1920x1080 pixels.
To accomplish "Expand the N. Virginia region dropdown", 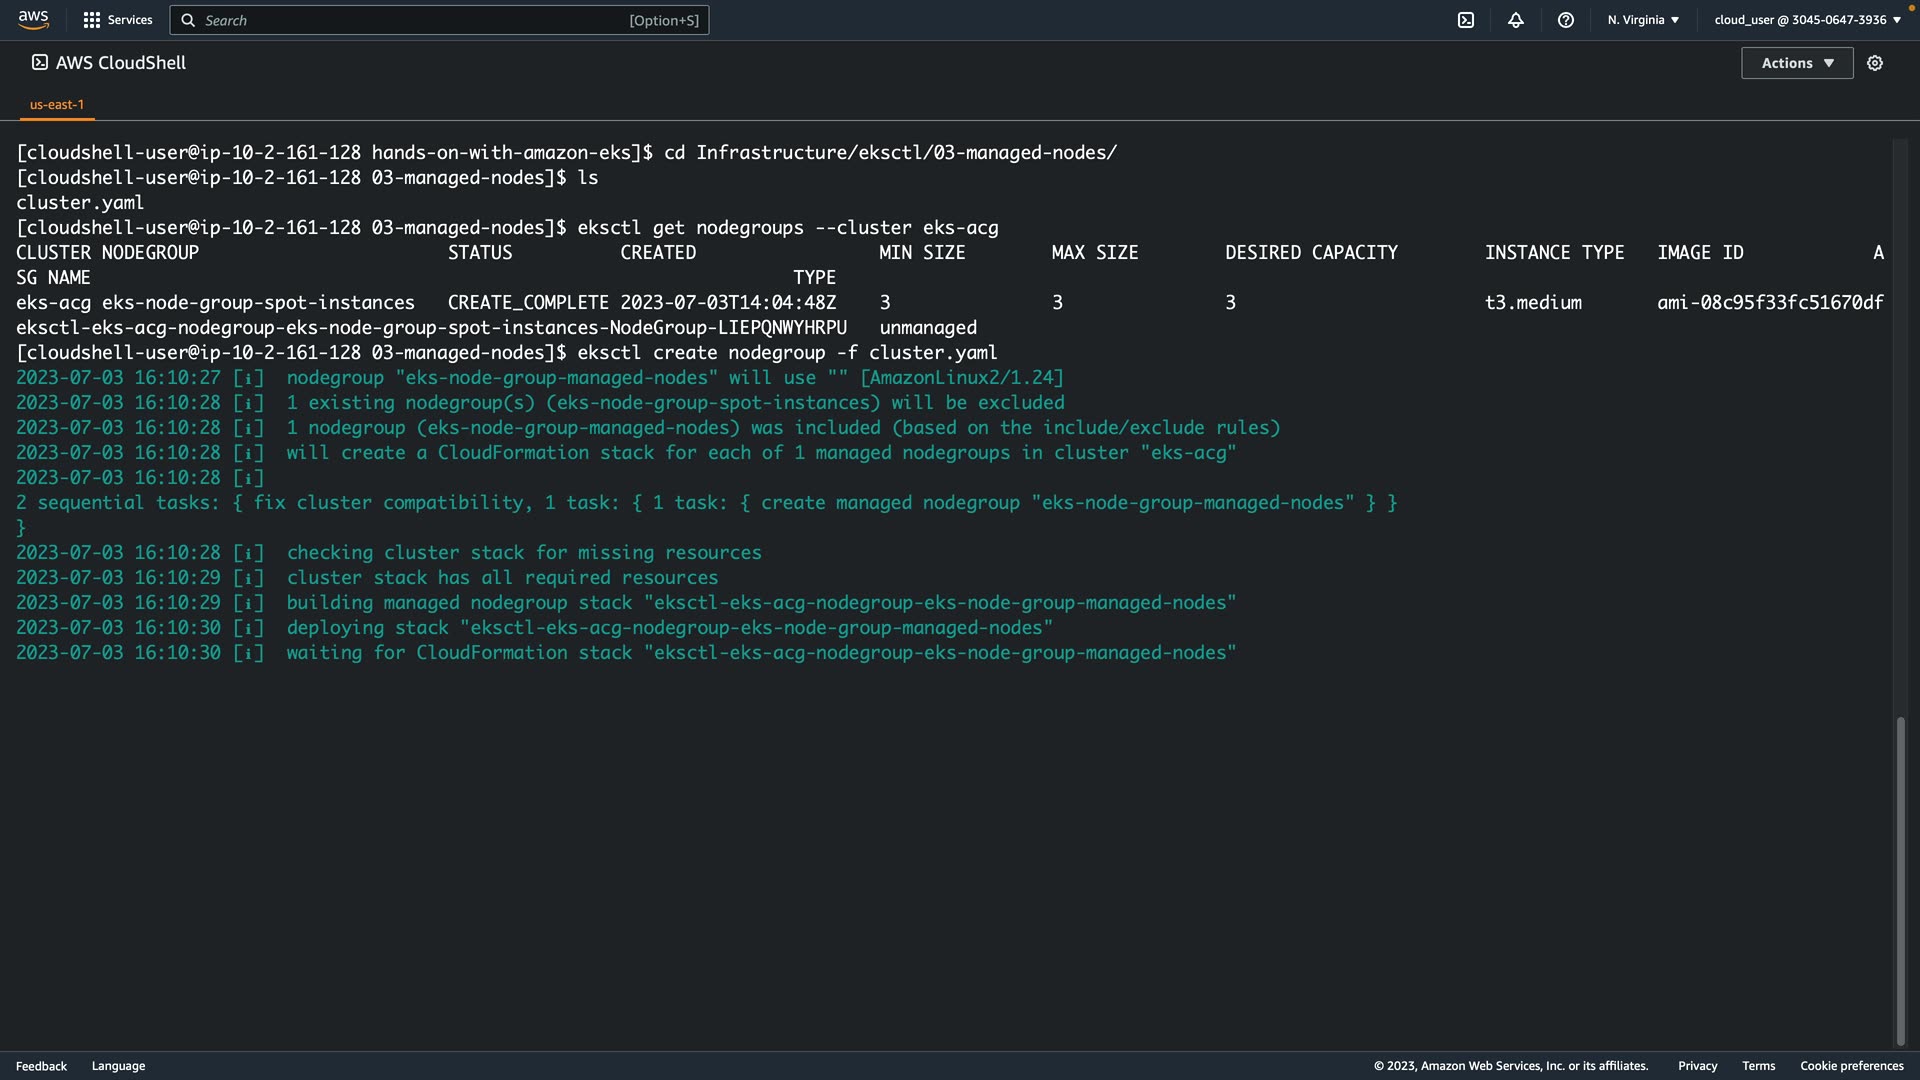I will coord(1643,20).
